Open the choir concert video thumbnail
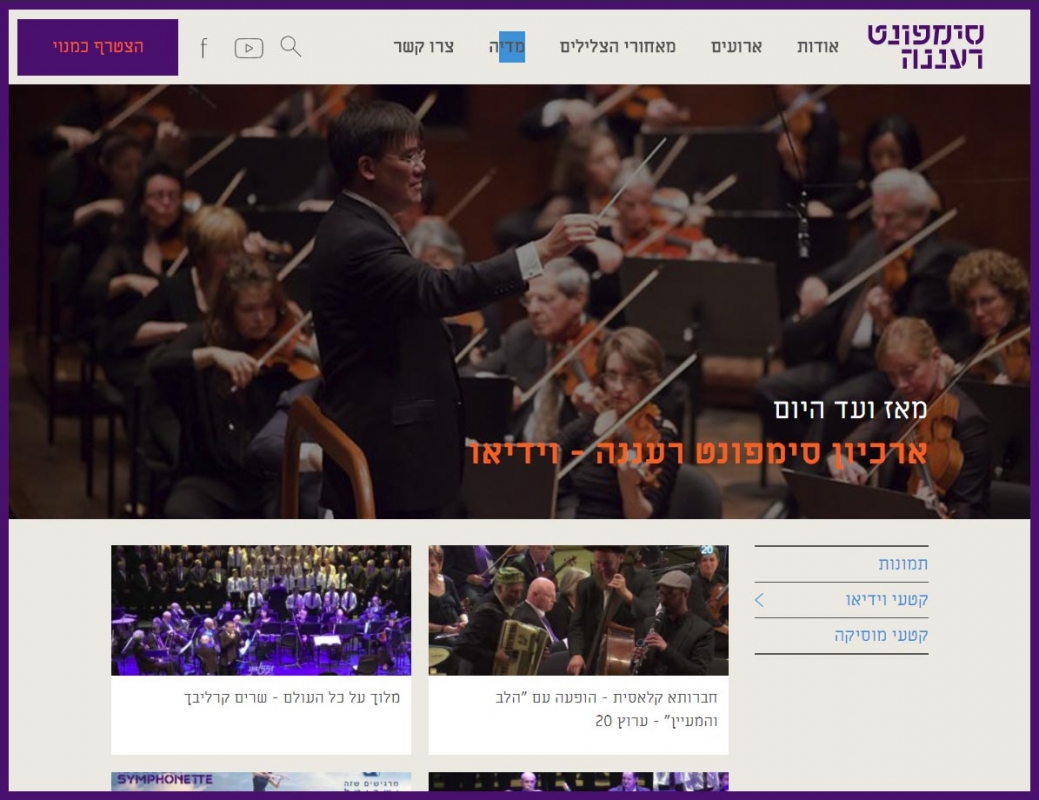The image size is (1039, 800). click(x=261, y=610)
